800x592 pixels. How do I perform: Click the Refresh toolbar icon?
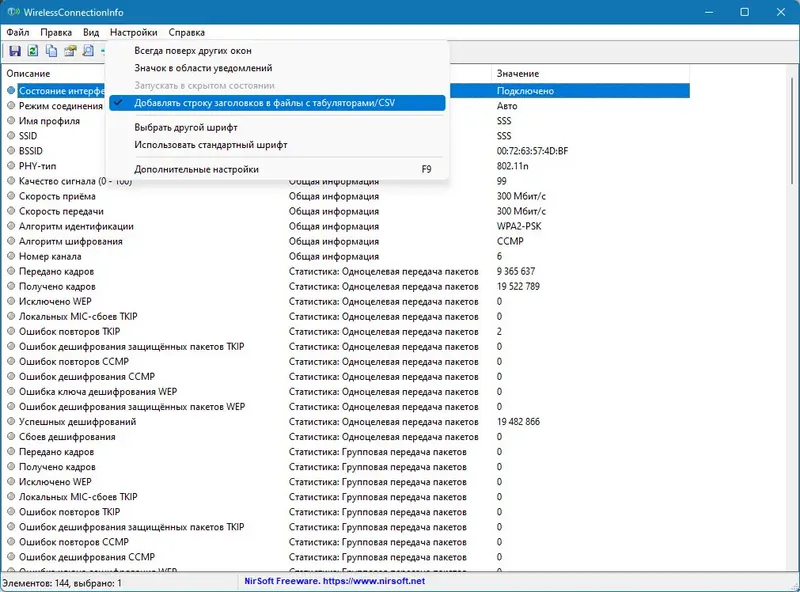[x=33, y=51]
